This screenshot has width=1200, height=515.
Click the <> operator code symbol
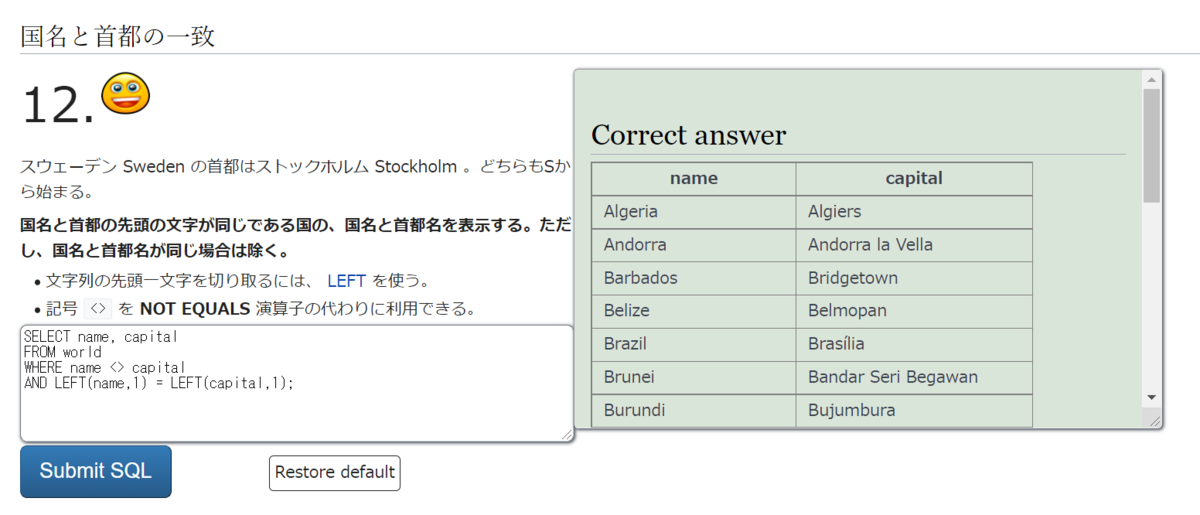[x=97, y=308]
